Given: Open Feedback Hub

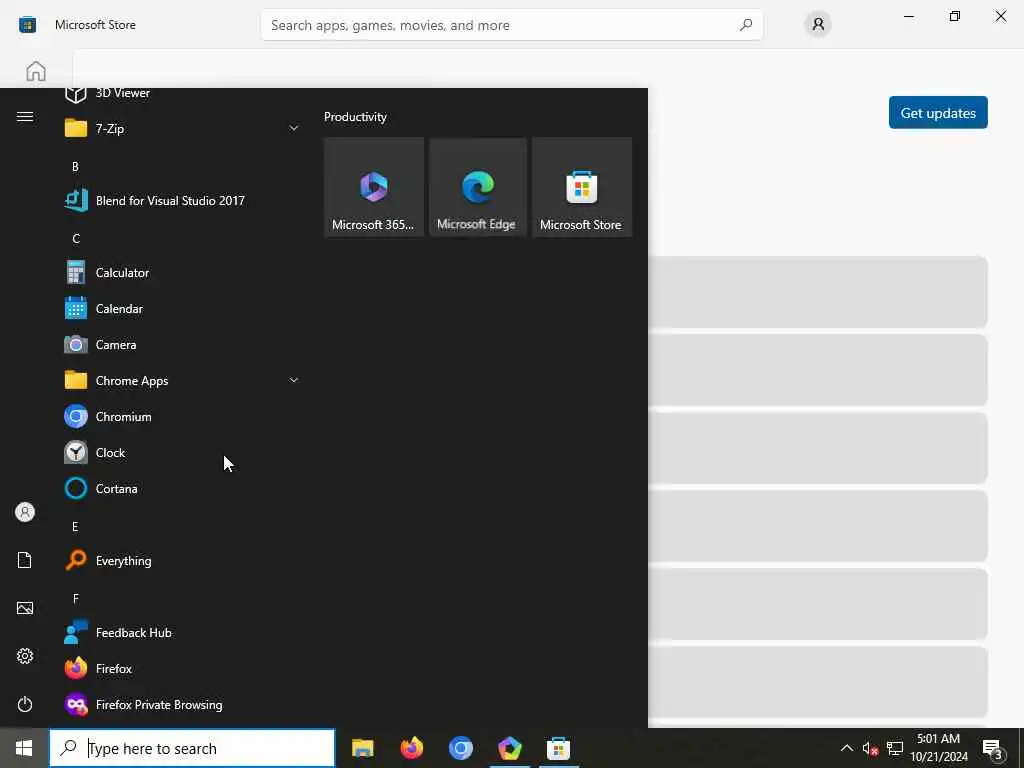Looking at the screenshot, I should tap(182, 632).
